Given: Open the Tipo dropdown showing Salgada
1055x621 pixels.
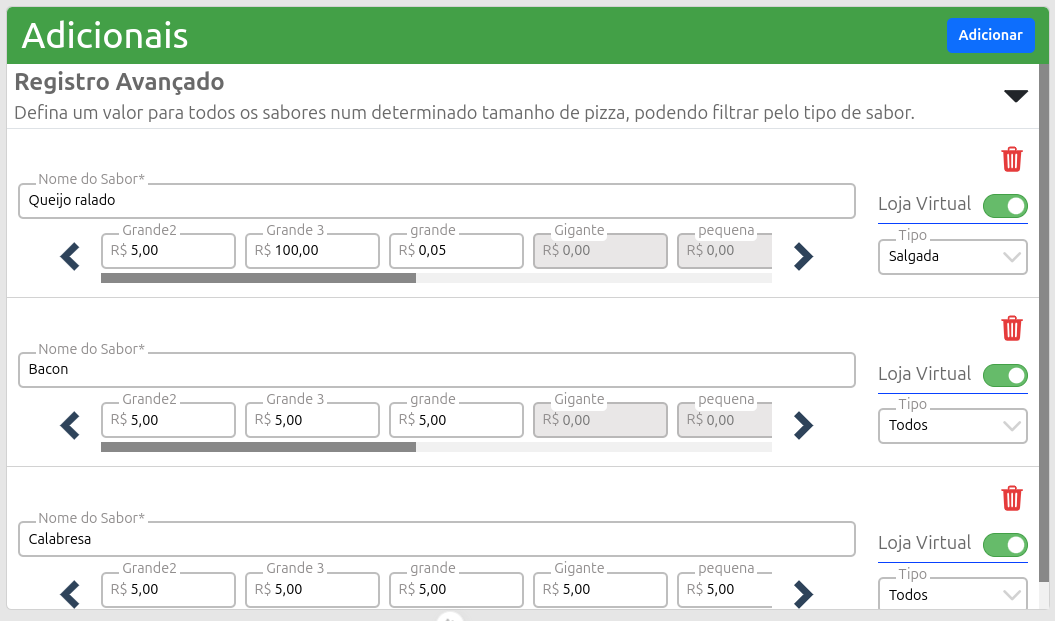Looking at the screenshot, I should pyautogui.click(x=952, y=257).
